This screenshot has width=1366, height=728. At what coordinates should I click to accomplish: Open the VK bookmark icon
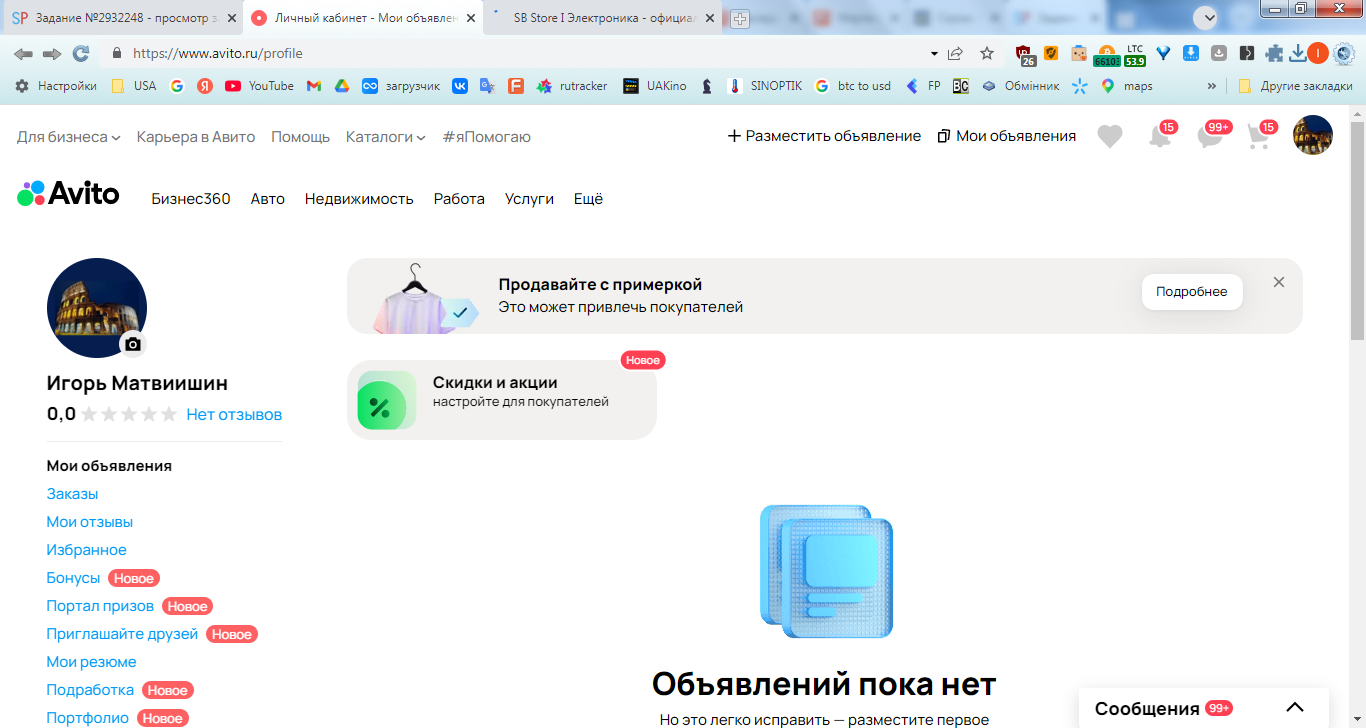tap(460, 86)
